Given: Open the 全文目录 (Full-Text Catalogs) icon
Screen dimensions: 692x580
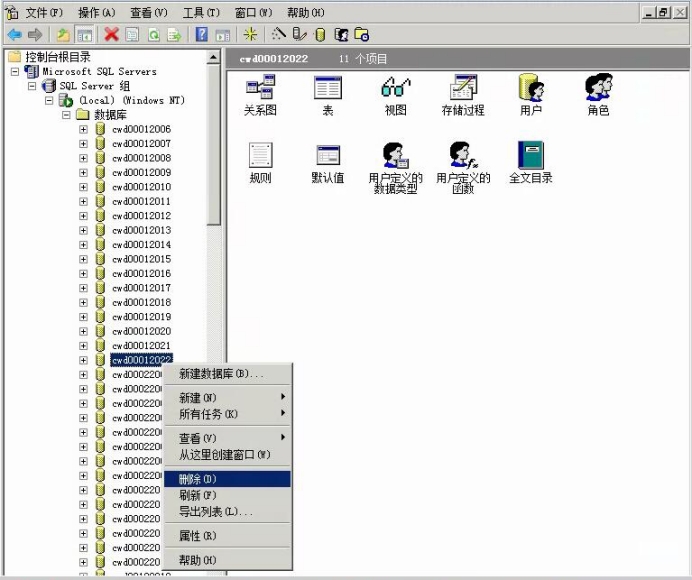Looking at the screenshot, I should [531, 157].
